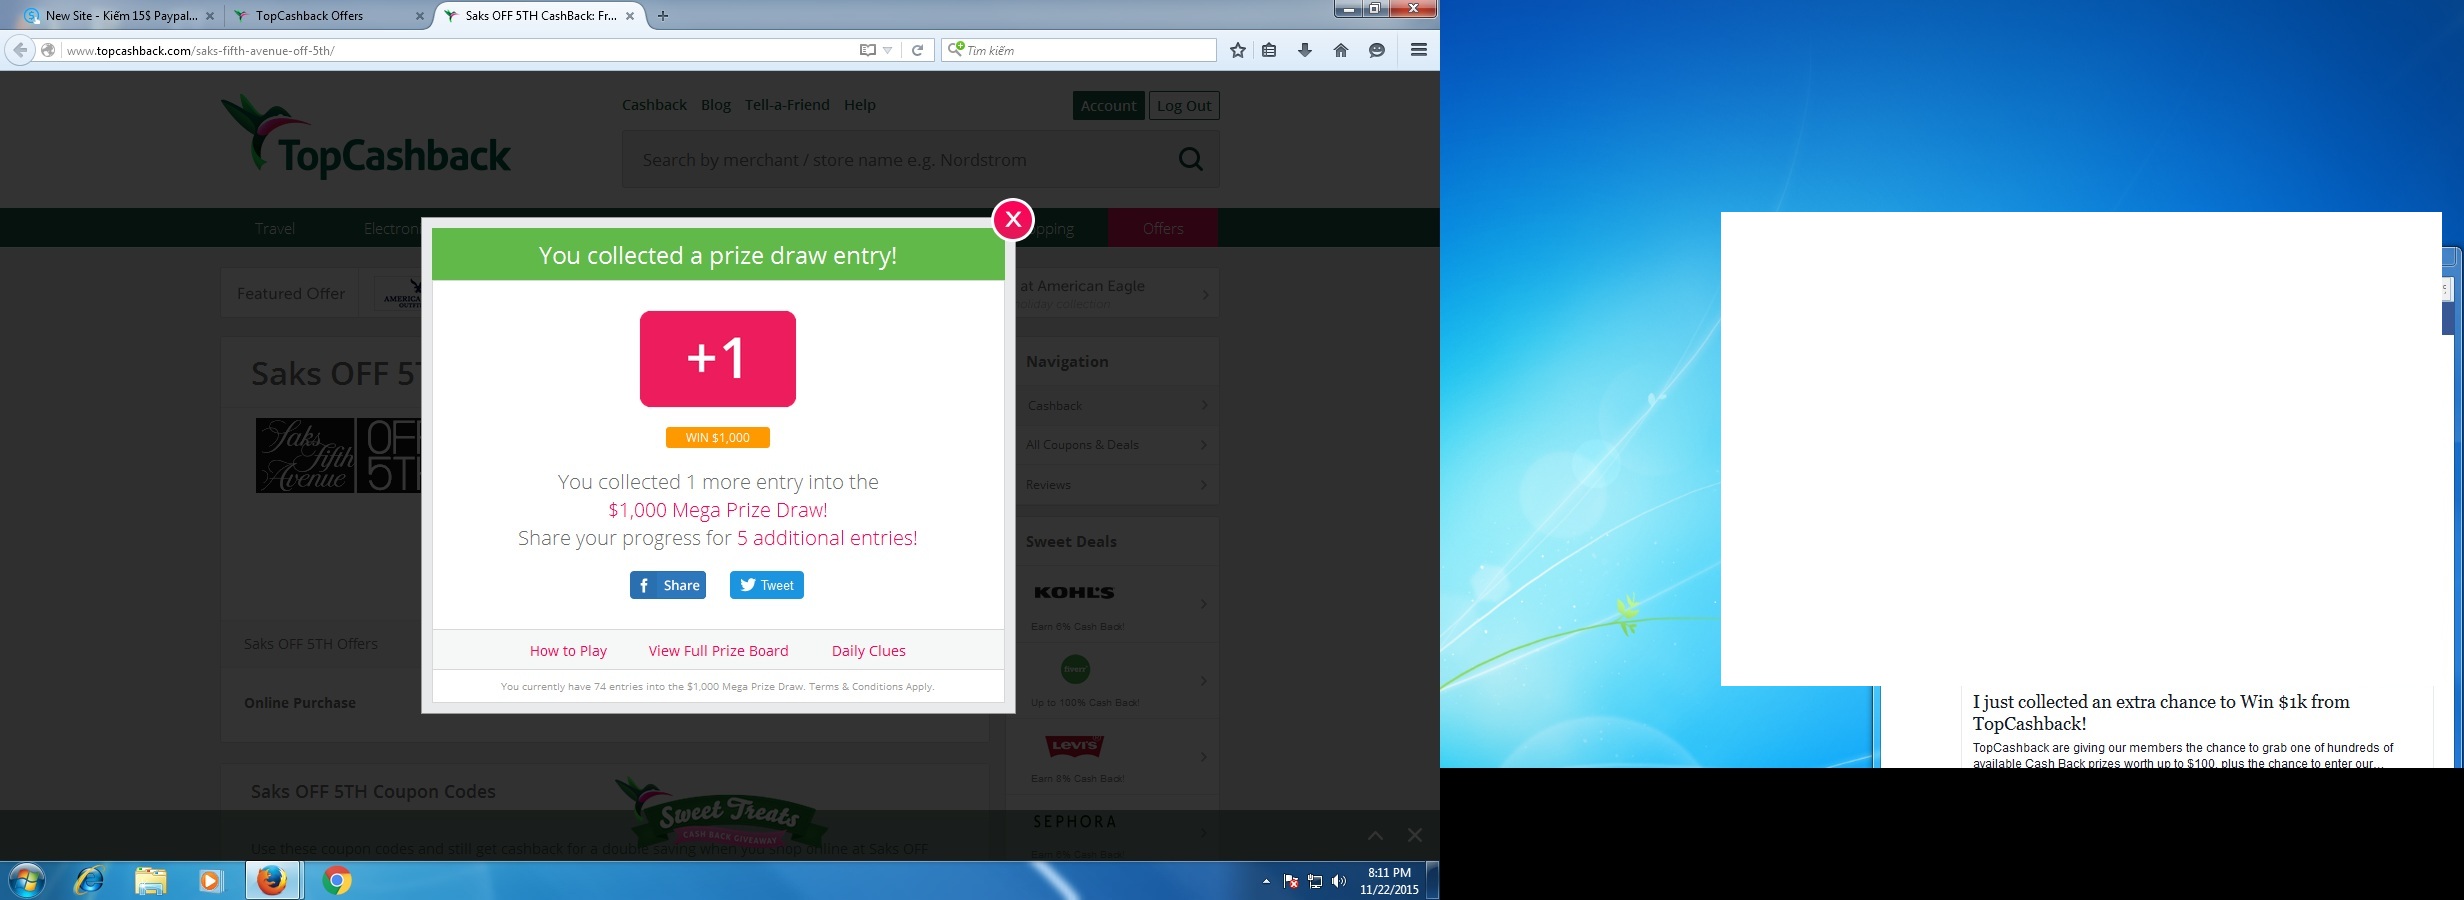Open the Travel category tab
Viewport: 2464px width, 900px height.
click(x=275, y=229)
